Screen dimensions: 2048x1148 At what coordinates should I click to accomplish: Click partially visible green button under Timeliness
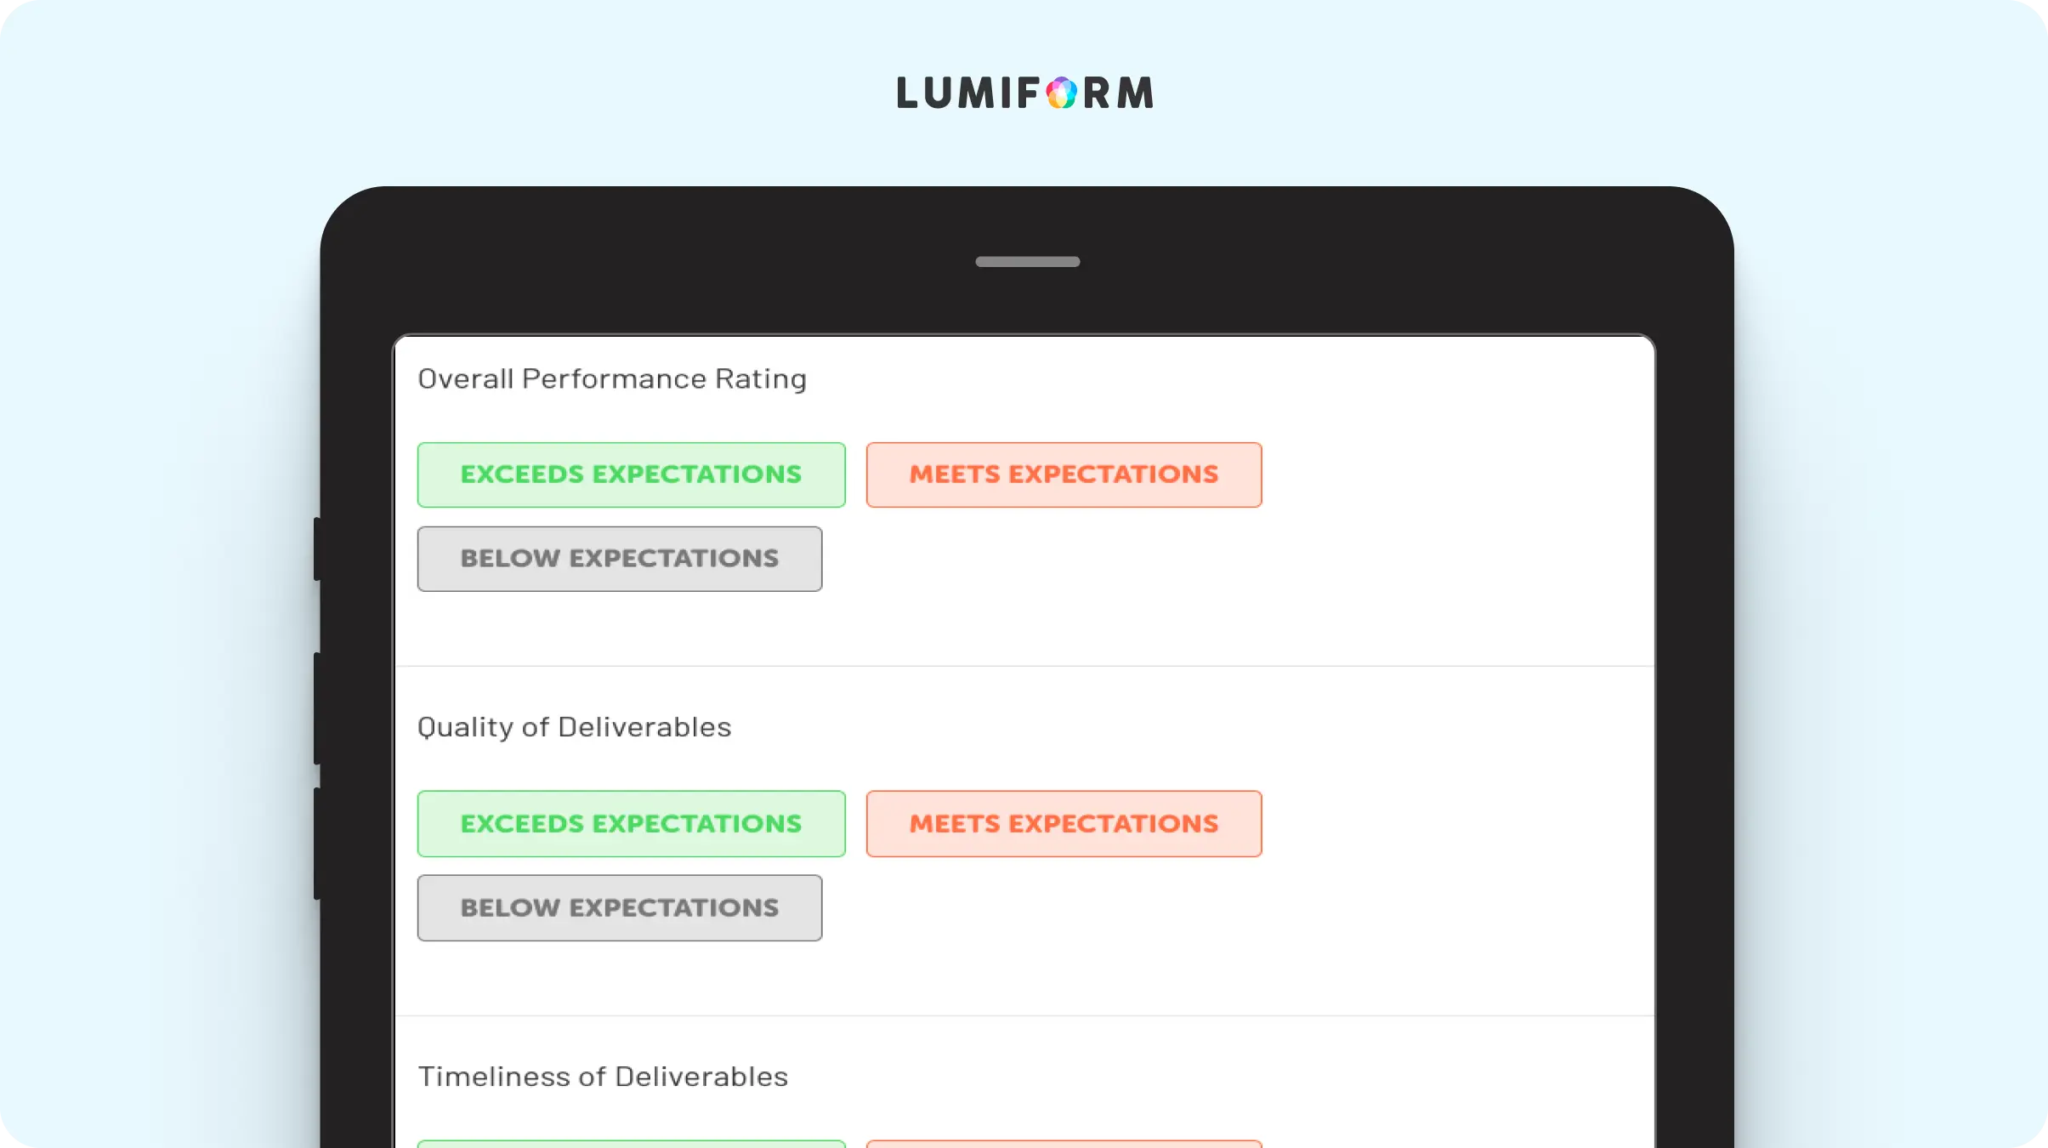pos(631,1143)
